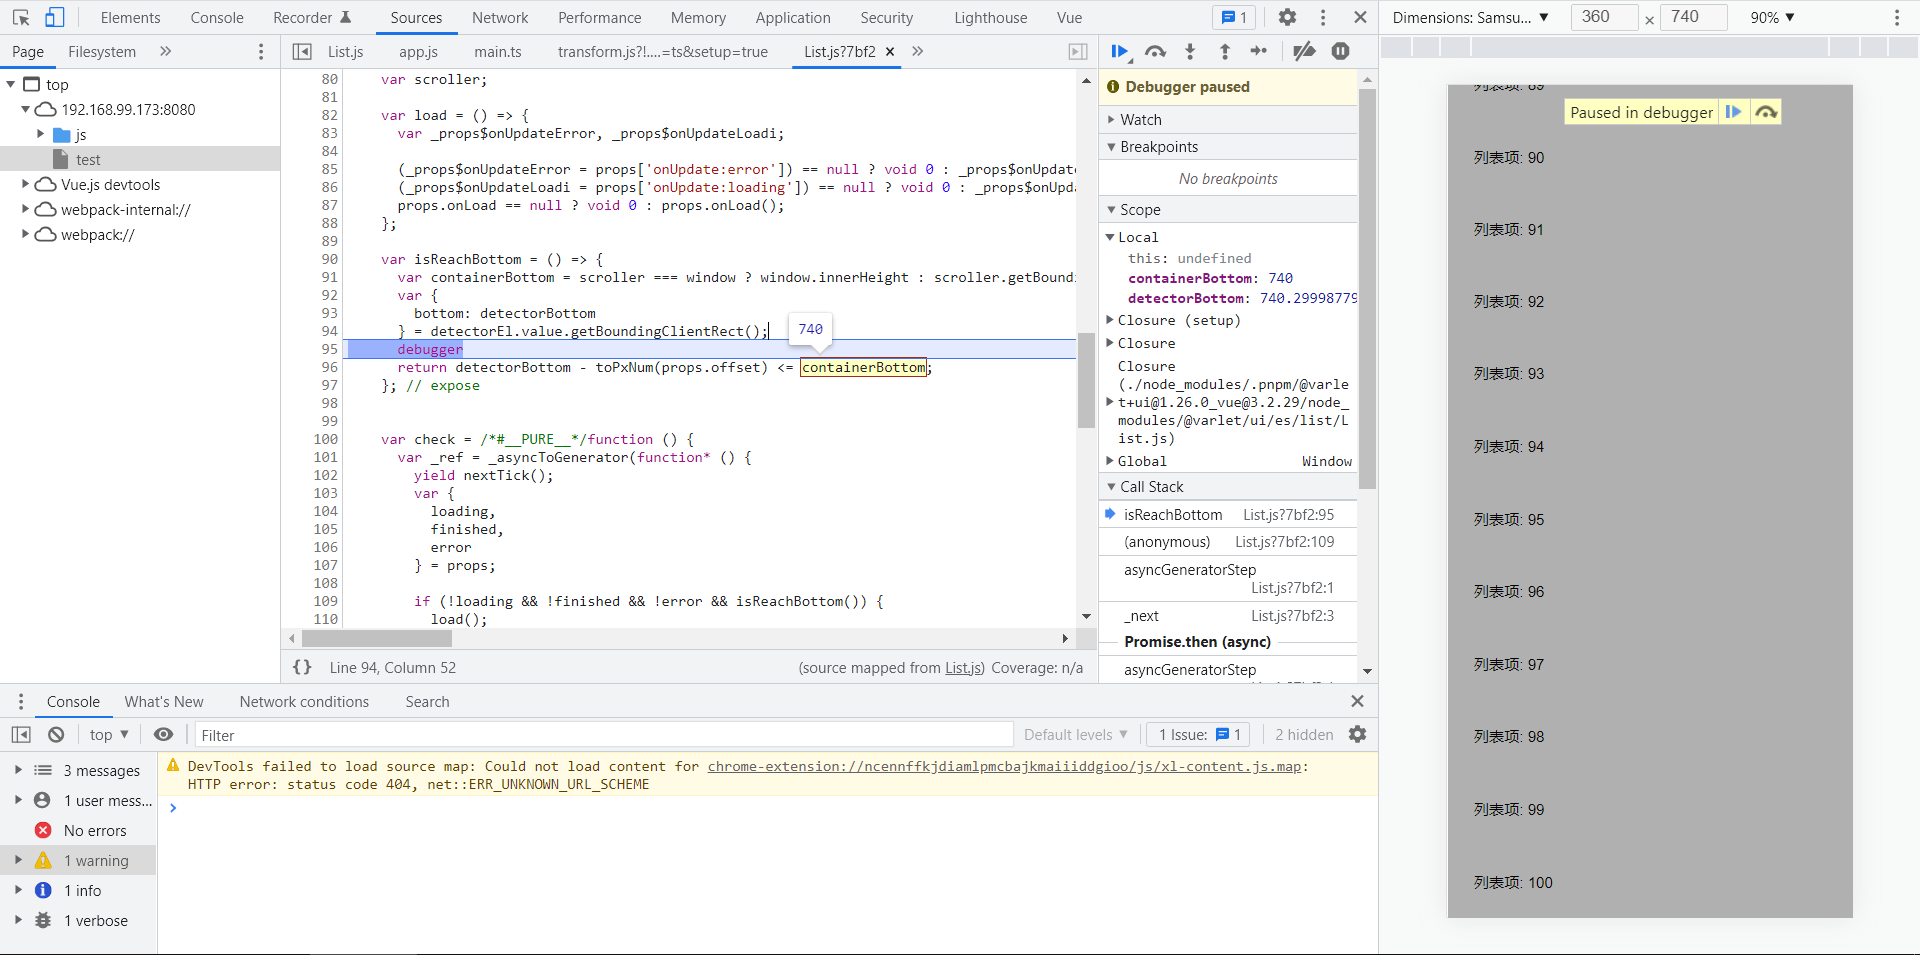
Task: Open DevTools settings gear
Action: pos(1287,17)
